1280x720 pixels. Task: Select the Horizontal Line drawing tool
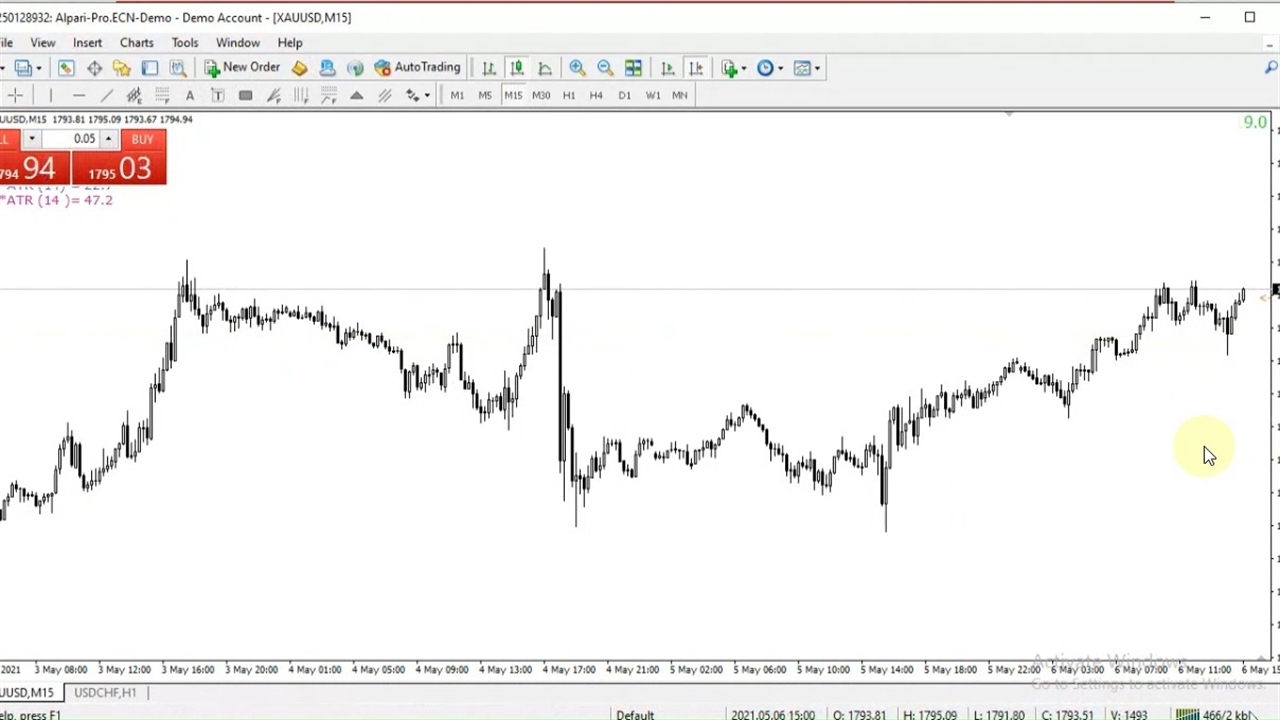pyautogui.click(x=78, y=95)
